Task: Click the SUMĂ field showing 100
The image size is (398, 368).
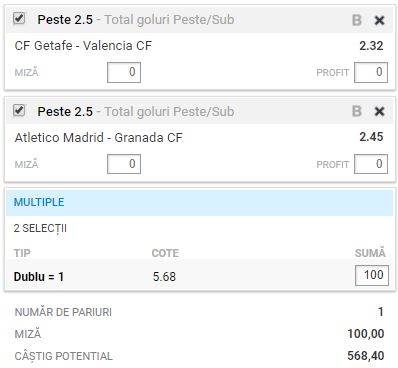Action: [x=372, y=275]
